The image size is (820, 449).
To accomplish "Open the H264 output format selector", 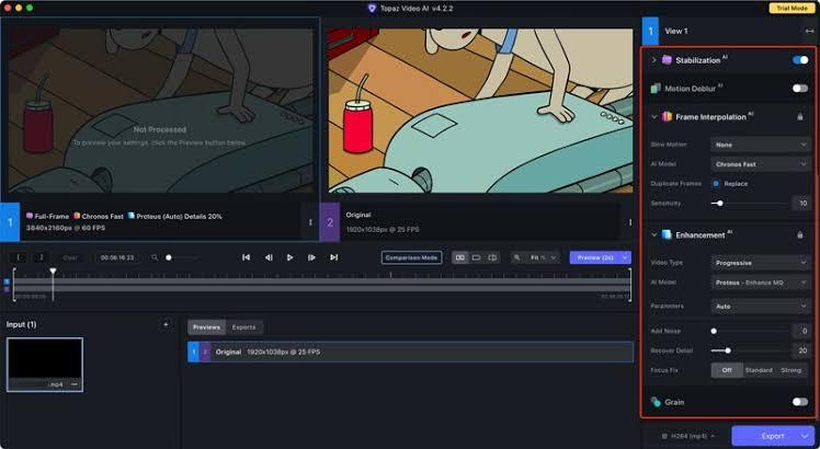I will [687, 436].
